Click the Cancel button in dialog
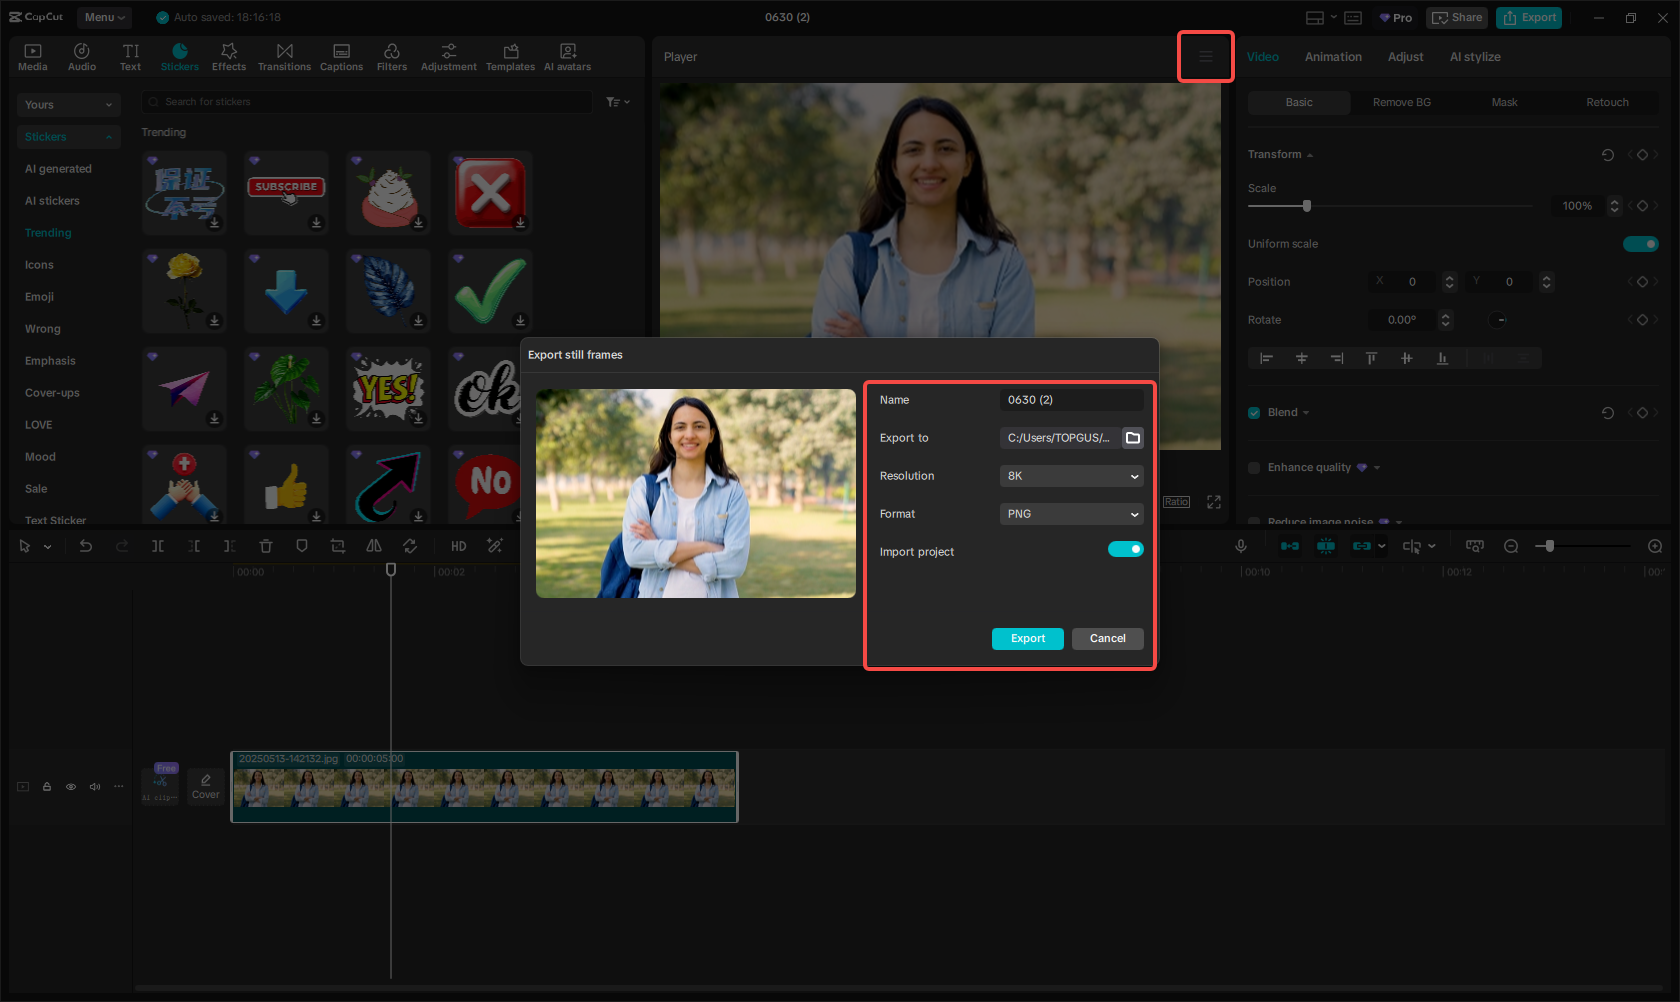The height and width of the screenshot is (1002, 1680). point(1107,639)
